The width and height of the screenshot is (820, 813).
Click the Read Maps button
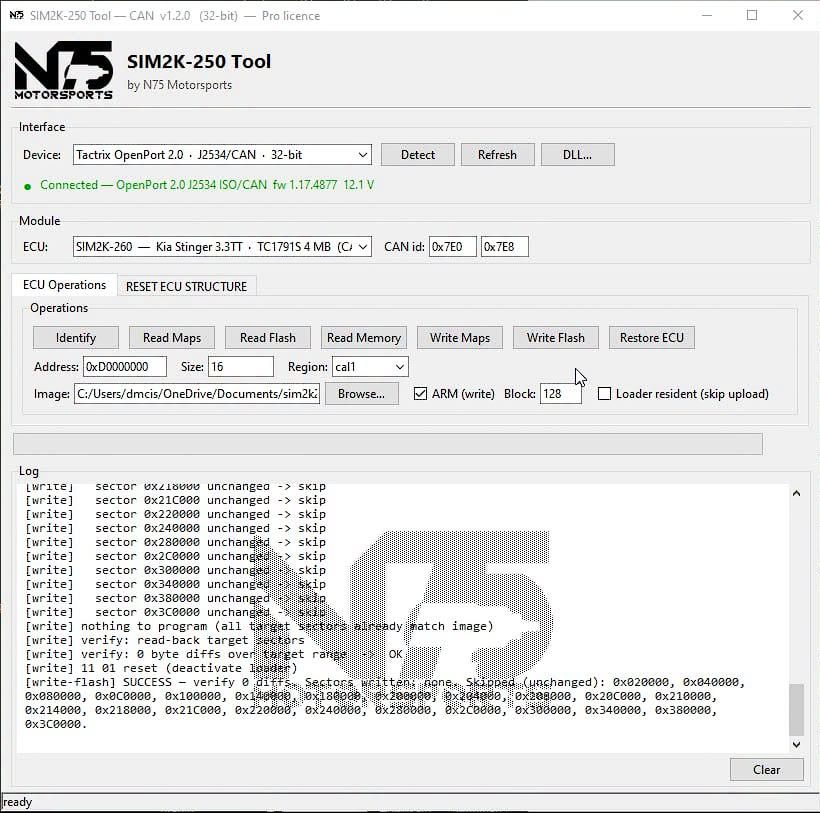[x=172, y=338]
